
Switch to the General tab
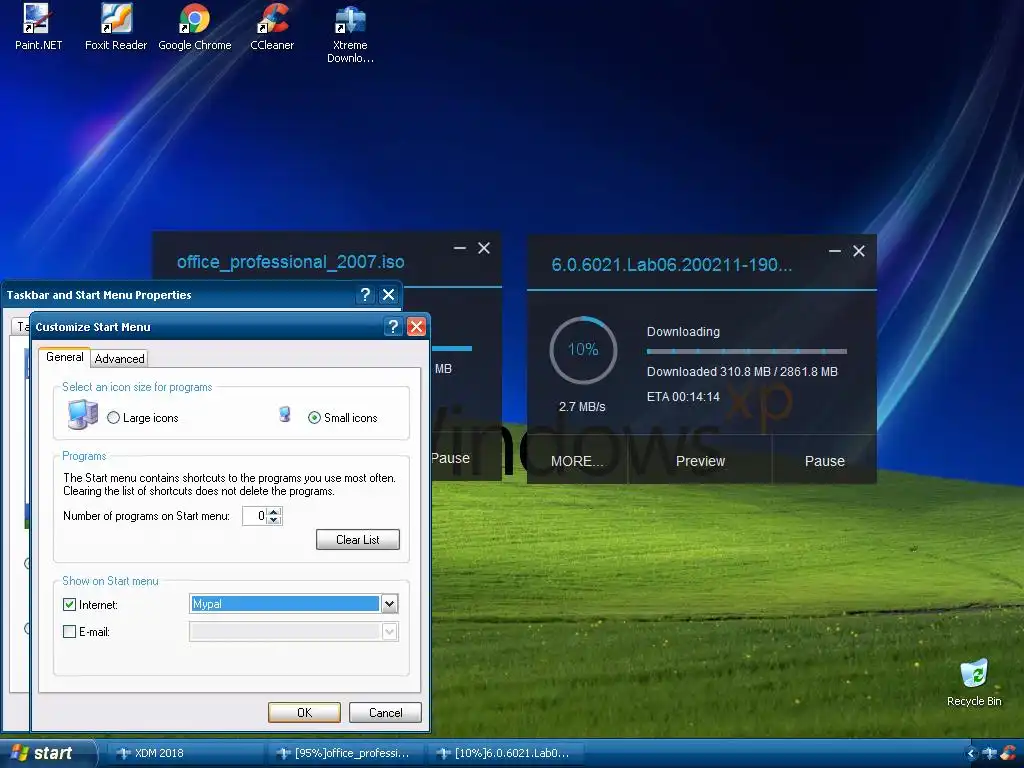pyautogui.click(x=65, y=357)
